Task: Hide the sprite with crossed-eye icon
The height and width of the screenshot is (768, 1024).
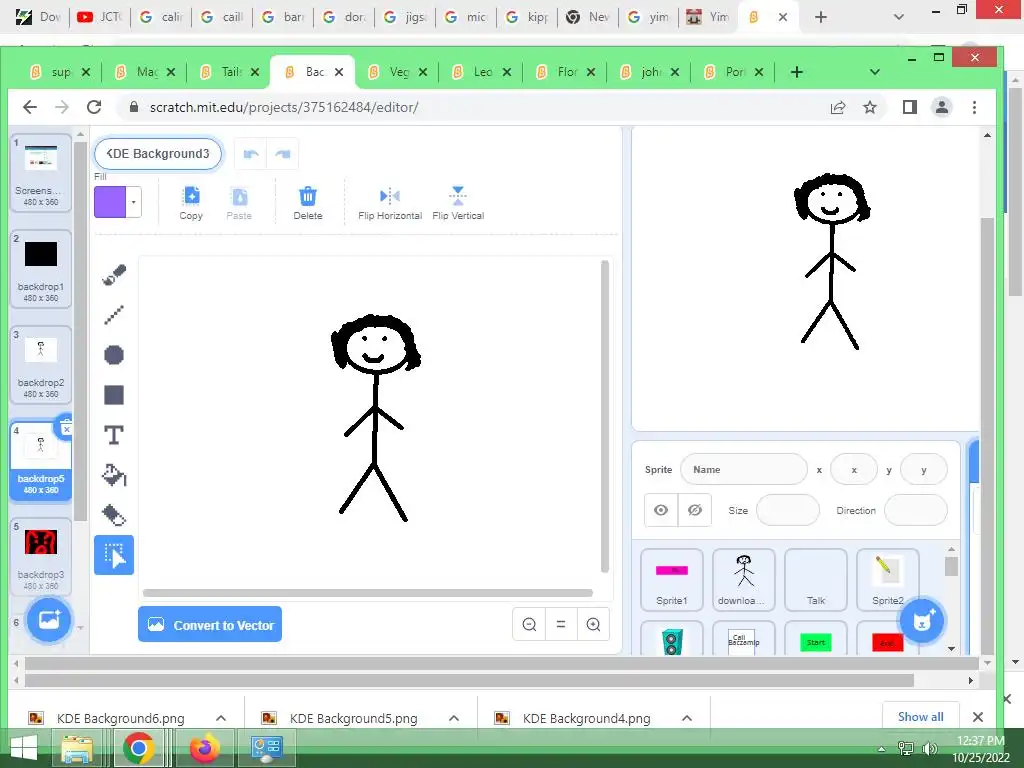Action: pos(695,510)
